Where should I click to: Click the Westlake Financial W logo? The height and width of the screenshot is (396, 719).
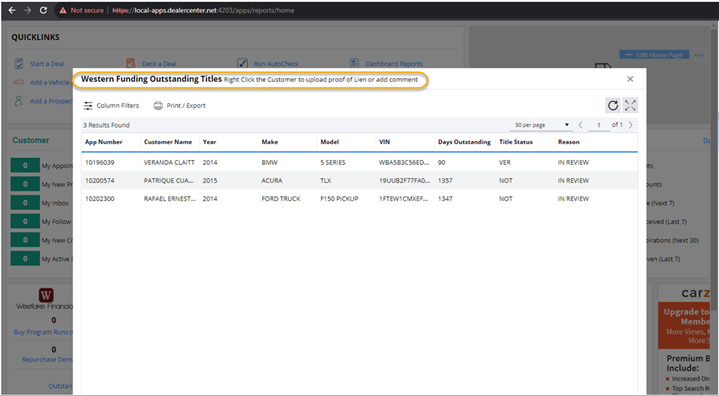(46, 295)
